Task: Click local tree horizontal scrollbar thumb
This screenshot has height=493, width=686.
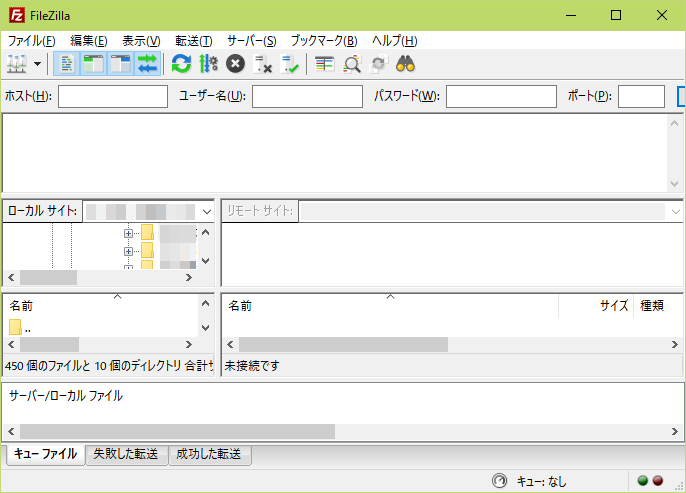Action: 49,278
